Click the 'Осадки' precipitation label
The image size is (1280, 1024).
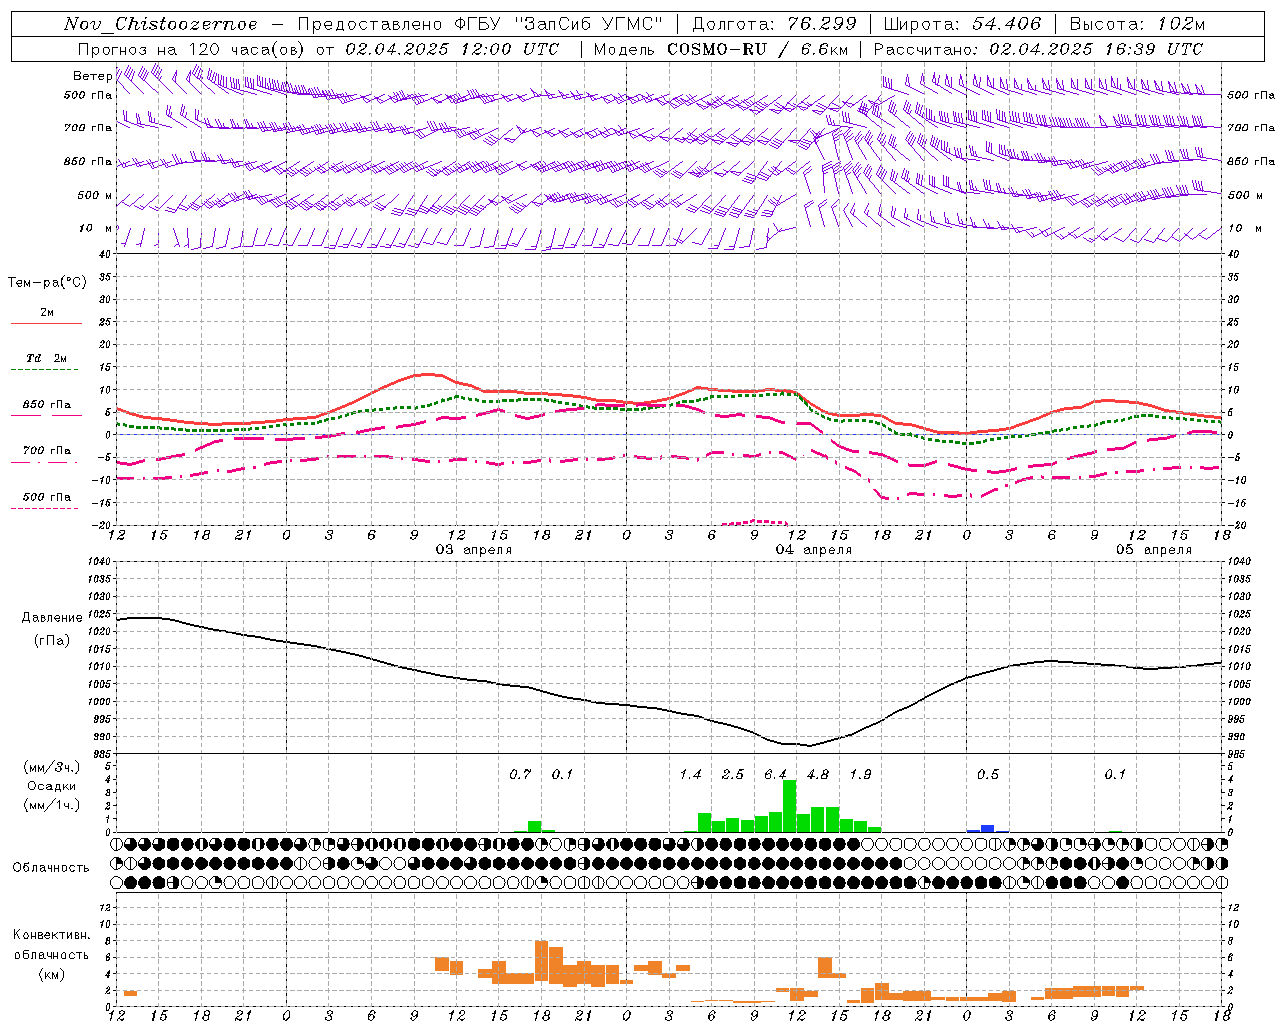(x=52, y=786)
